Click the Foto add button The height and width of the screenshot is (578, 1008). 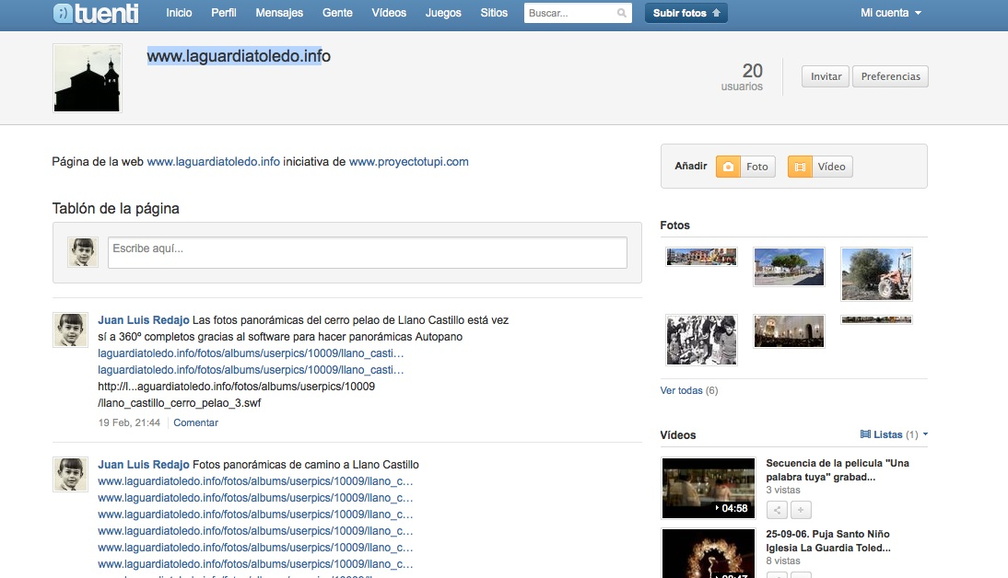coord(746,167)
